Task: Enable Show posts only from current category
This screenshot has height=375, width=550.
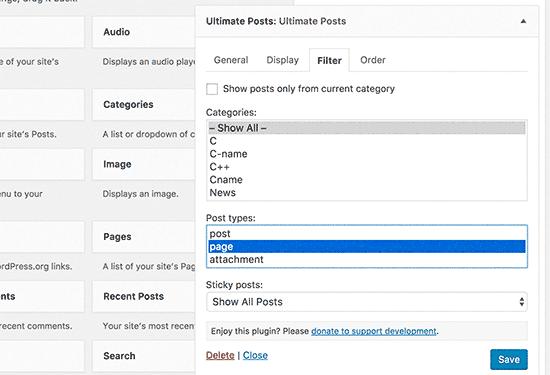Action: pos(212,89)
